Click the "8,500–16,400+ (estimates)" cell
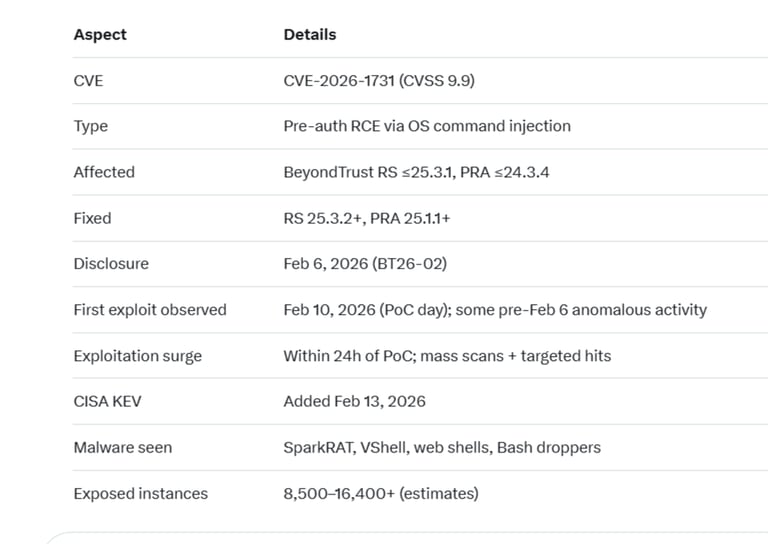Viewport: 768px width, 544px height. [381, 493]
